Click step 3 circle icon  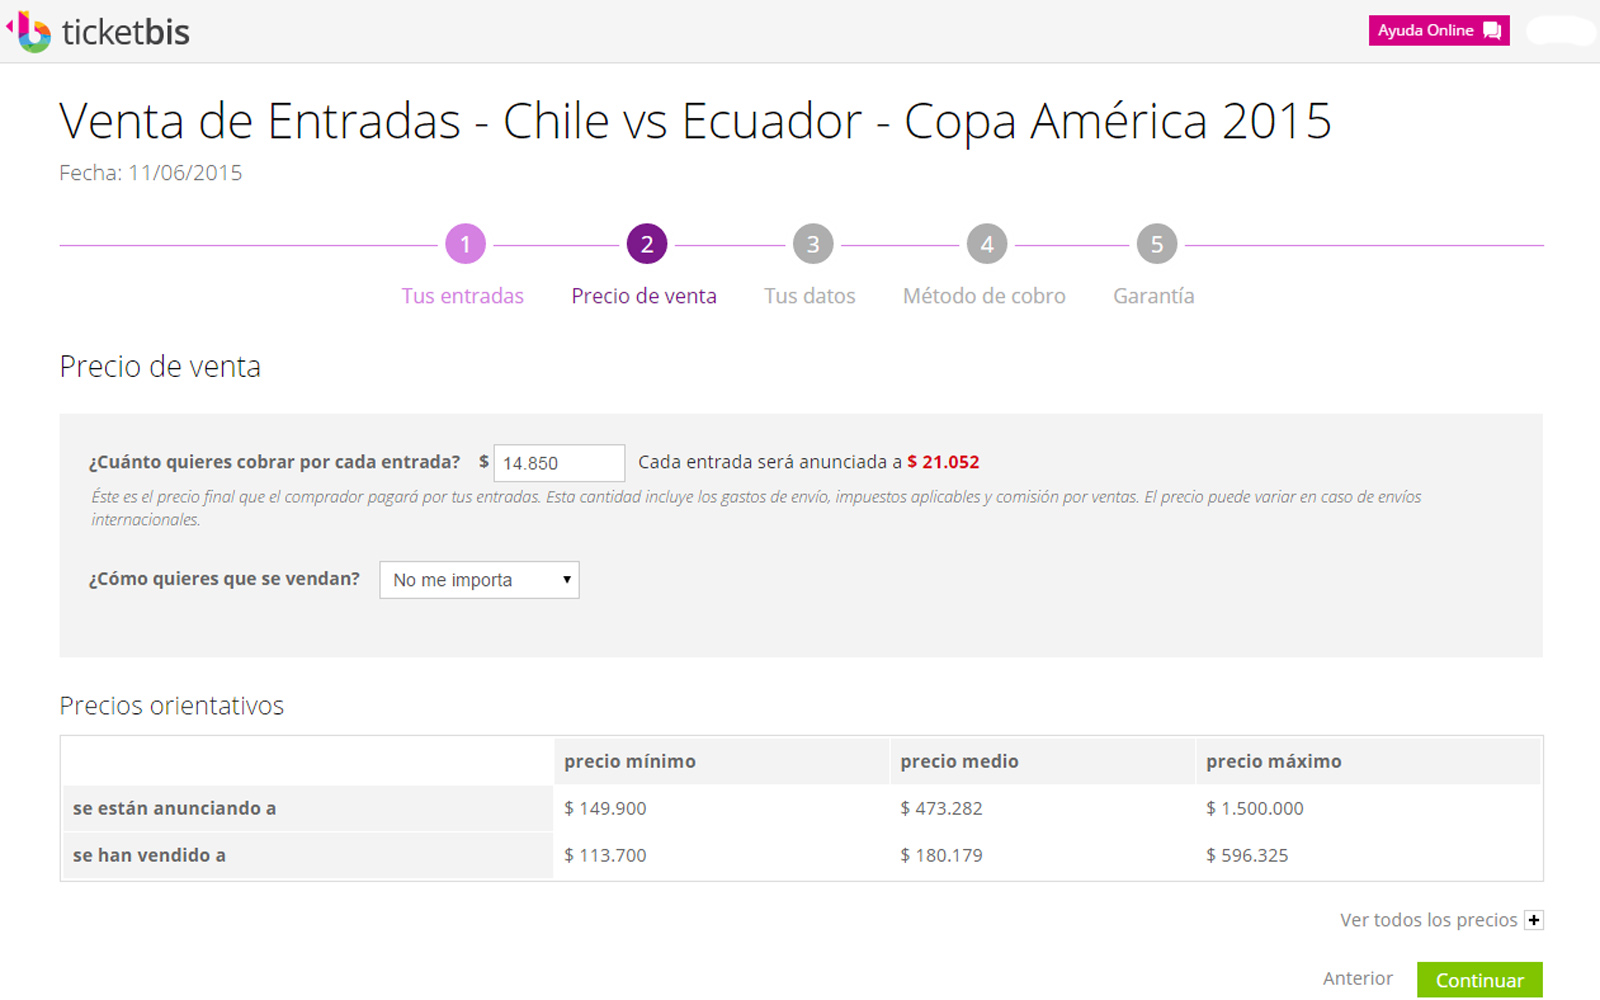[813, 244]
